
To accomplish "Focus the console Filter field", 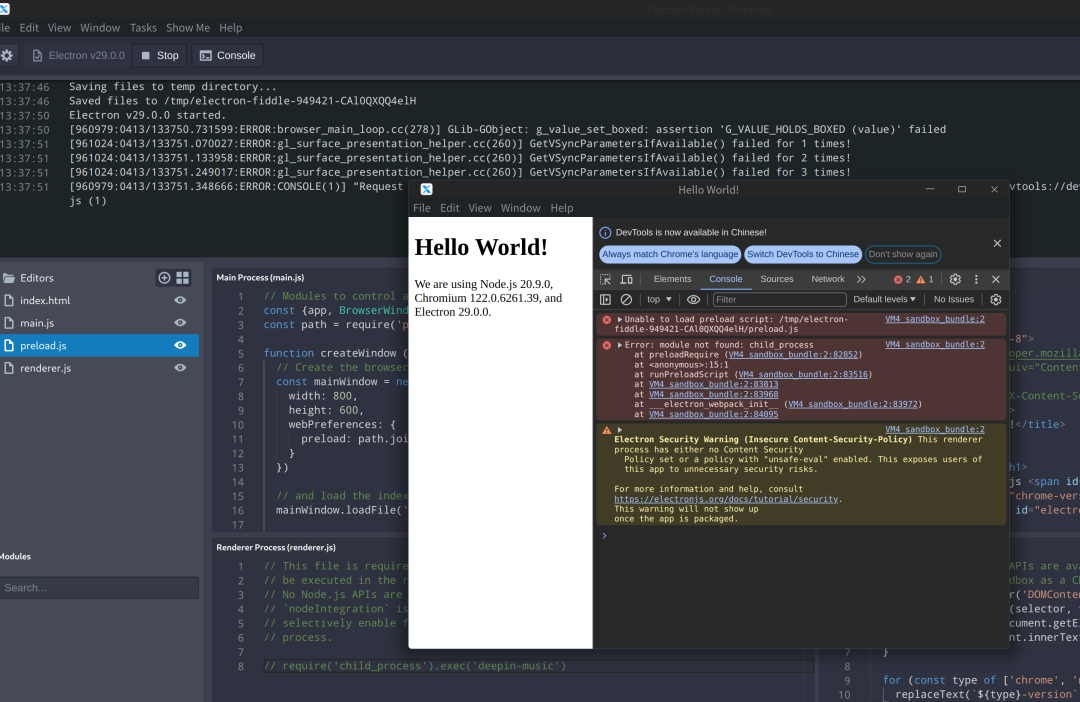I will click(779, 300).
